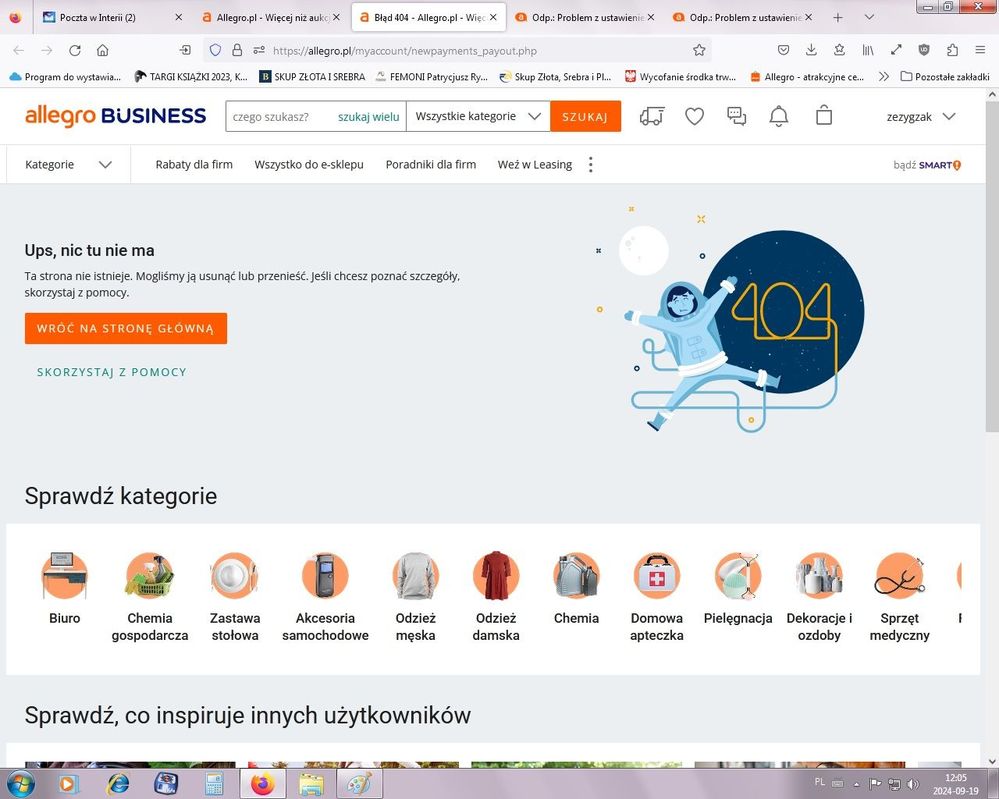Open Firefox downloads arrow icon
Viewport: 999px width, 799px height.
pos(811,50)
